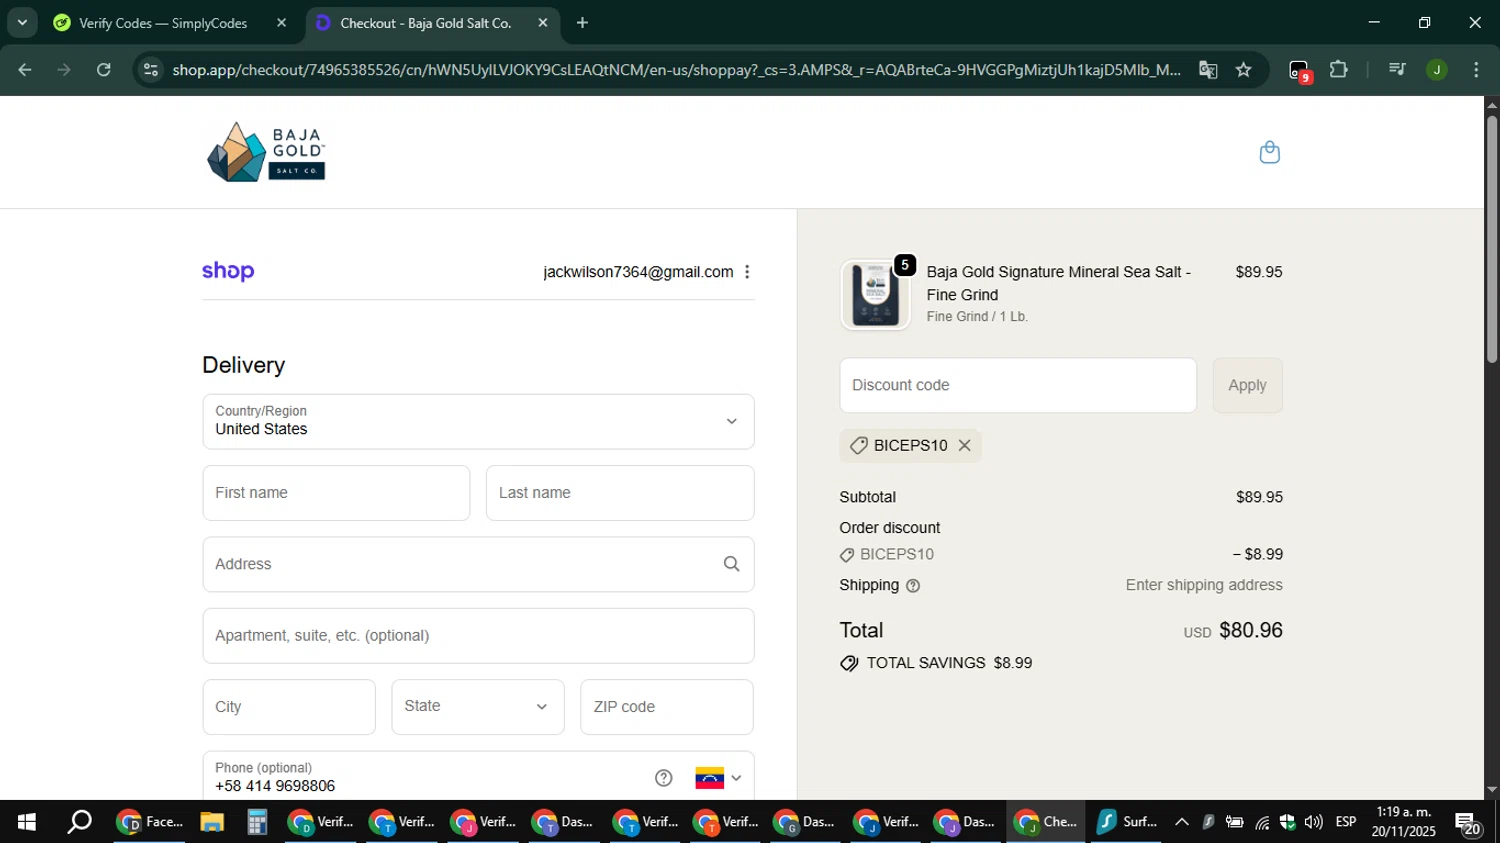
Task: Click the ESP language indicator
Action: coord(1346,822)
